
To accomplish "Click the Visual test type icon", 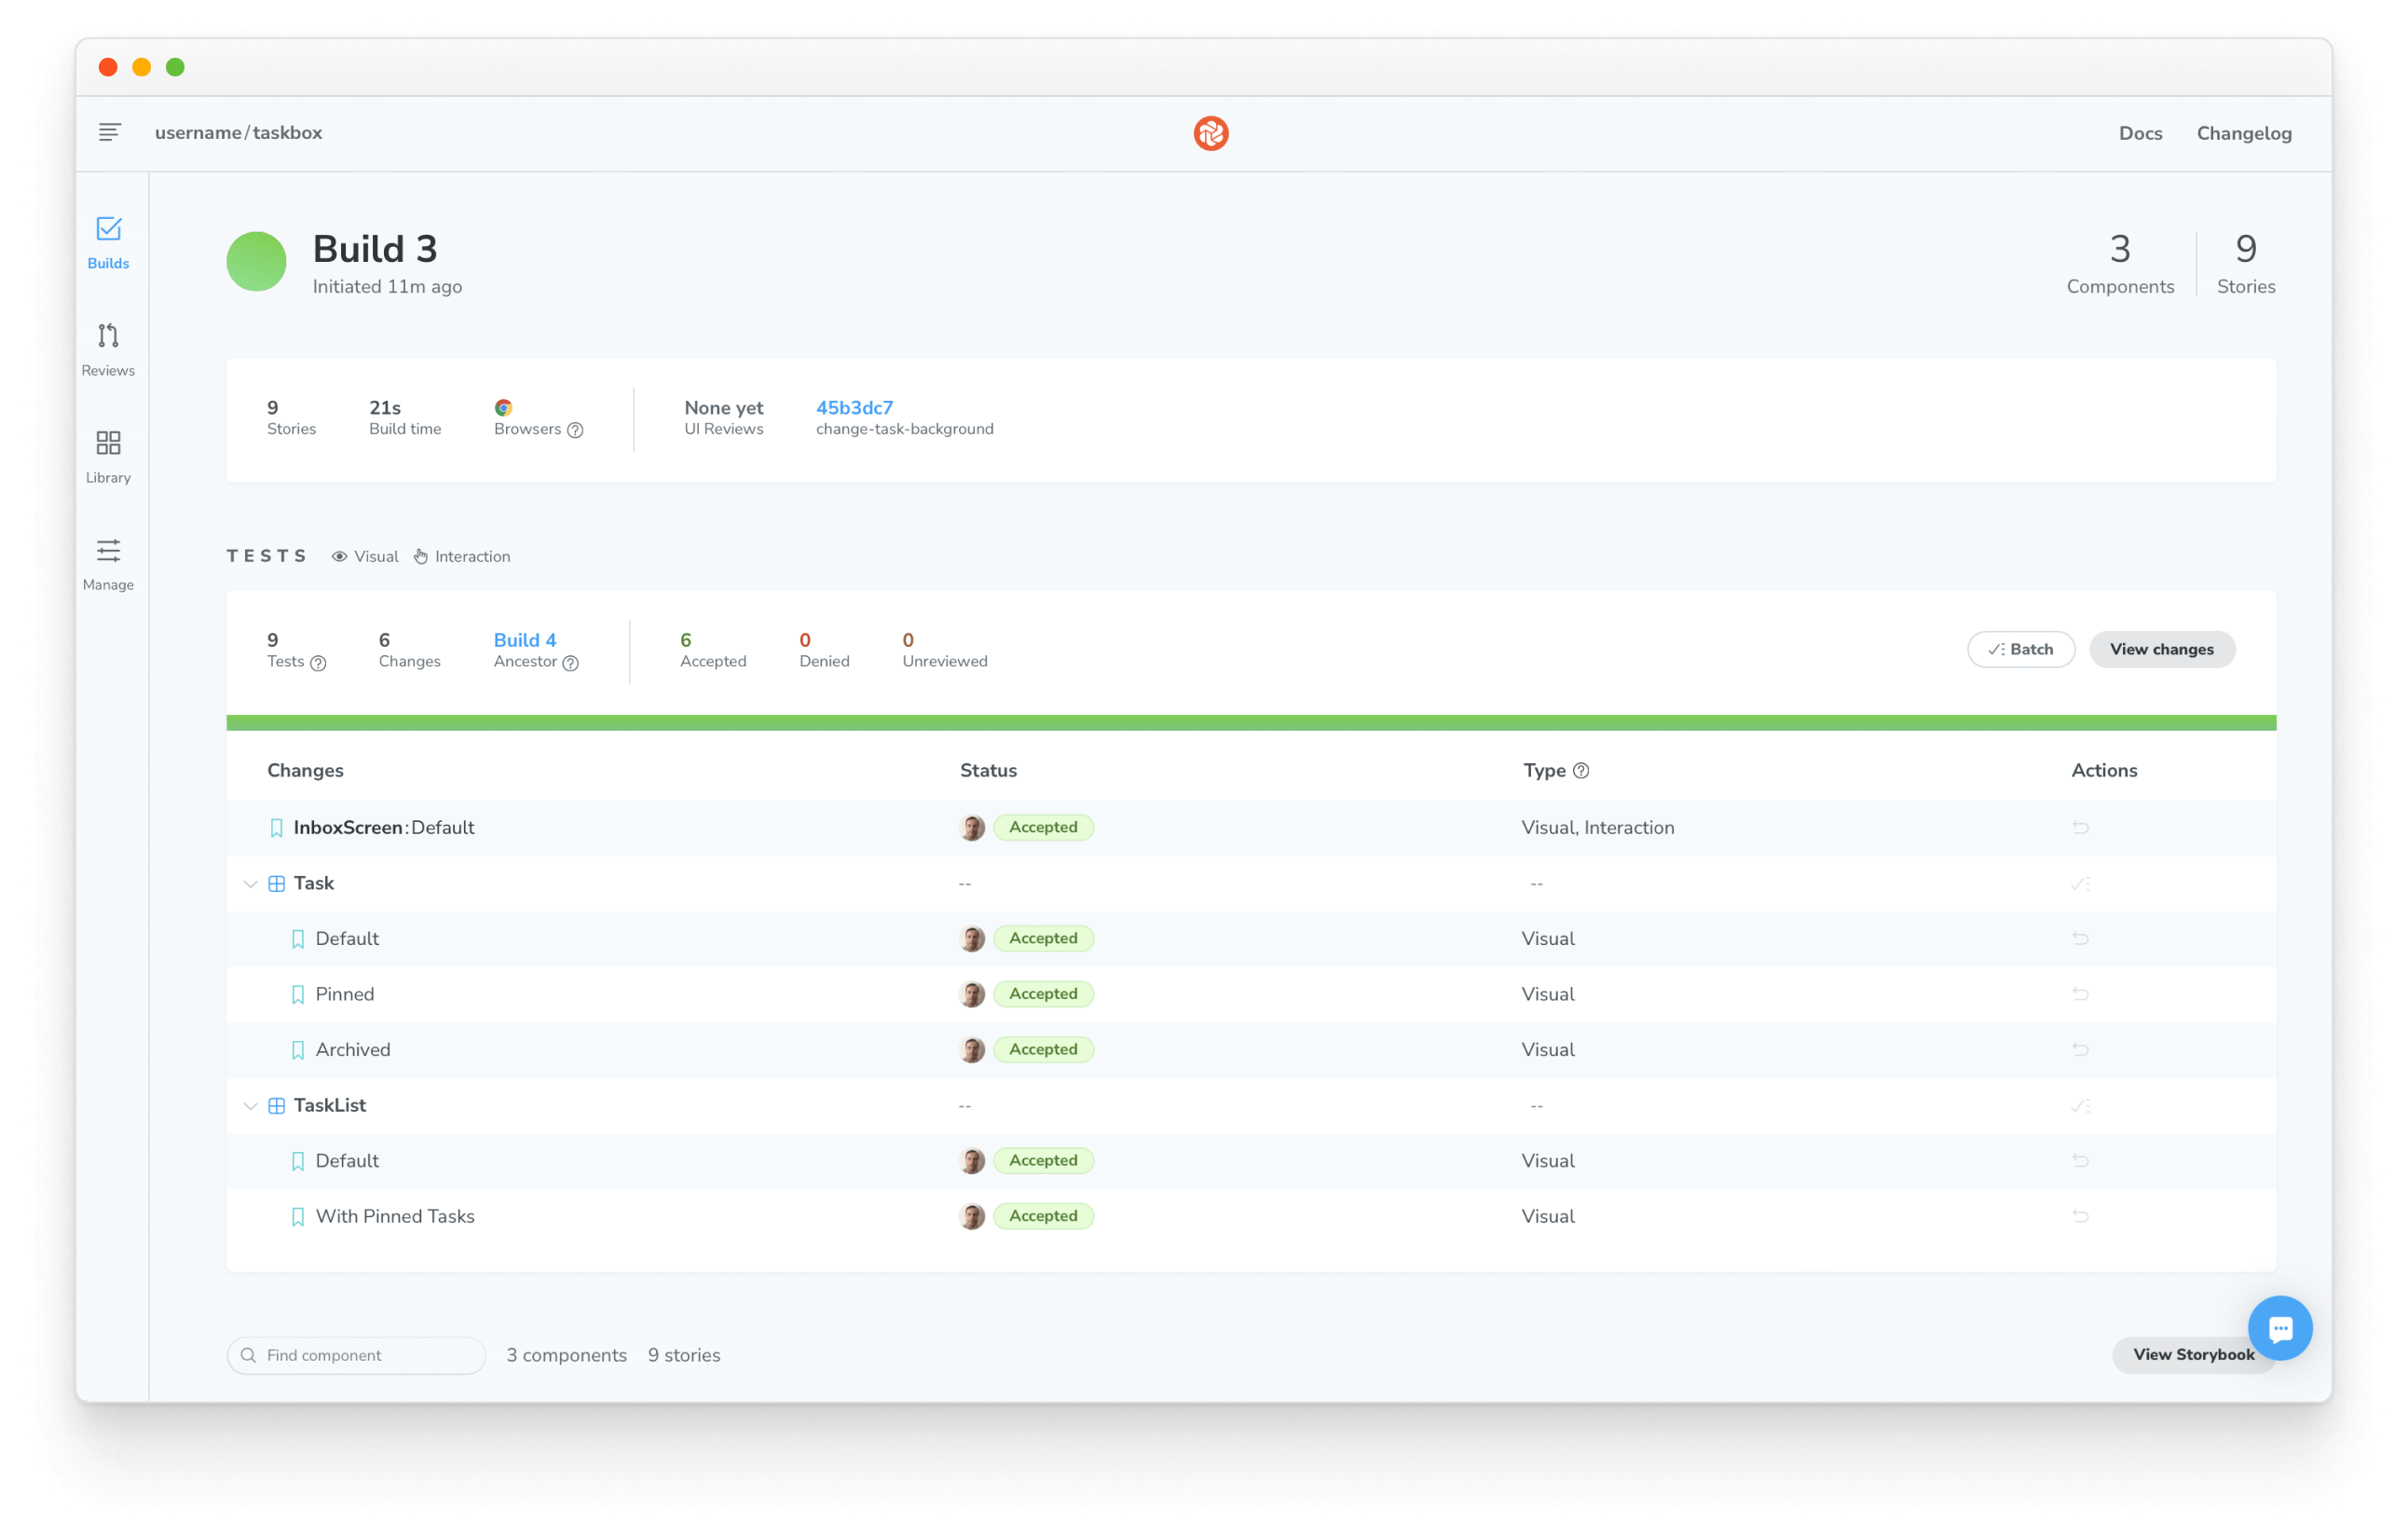I will [x=337, y=556].
